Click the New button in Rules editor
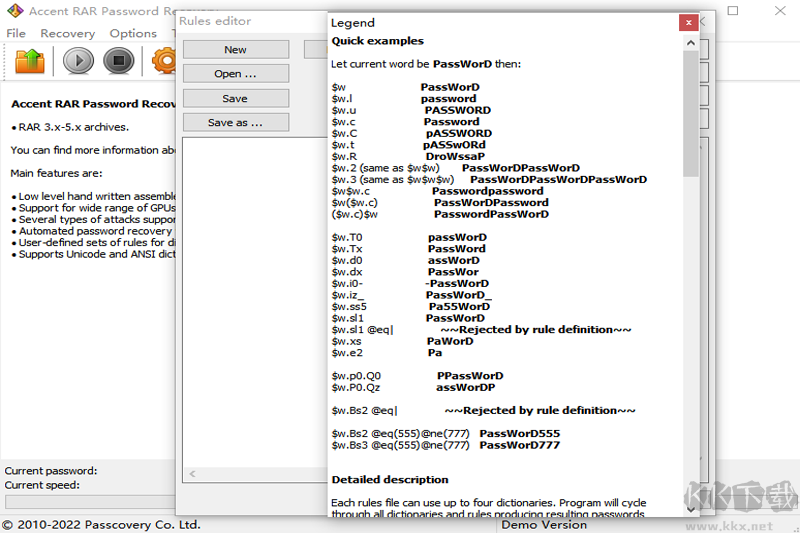Image resolution: width=800 pixels, height=533 pixels. tap(235, 49)
